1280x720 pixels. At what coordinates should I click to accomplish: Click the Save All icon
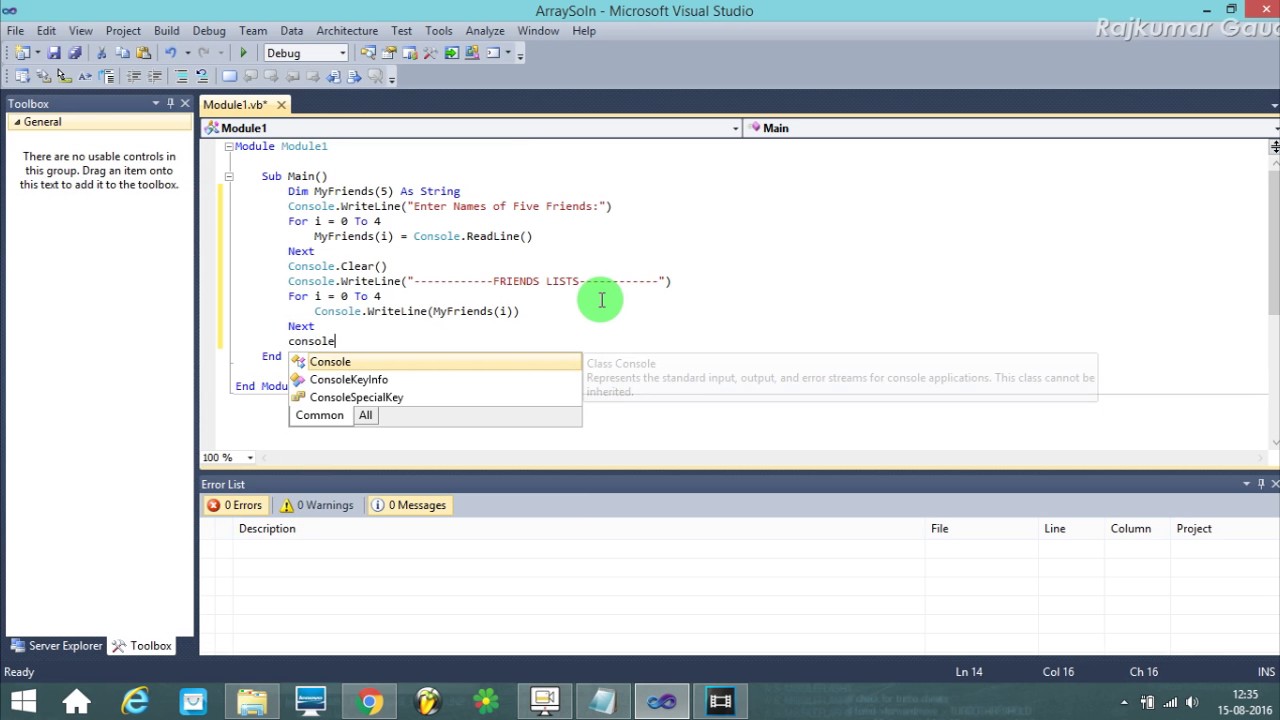pos(75,53)
